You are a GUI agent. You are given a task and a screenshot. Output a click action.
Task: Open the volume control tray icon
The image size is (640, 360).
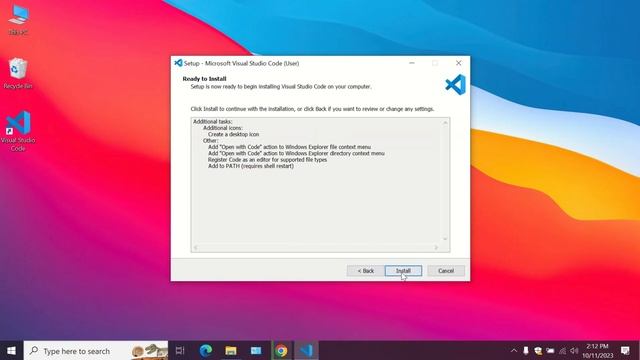(x=575, y=351)
